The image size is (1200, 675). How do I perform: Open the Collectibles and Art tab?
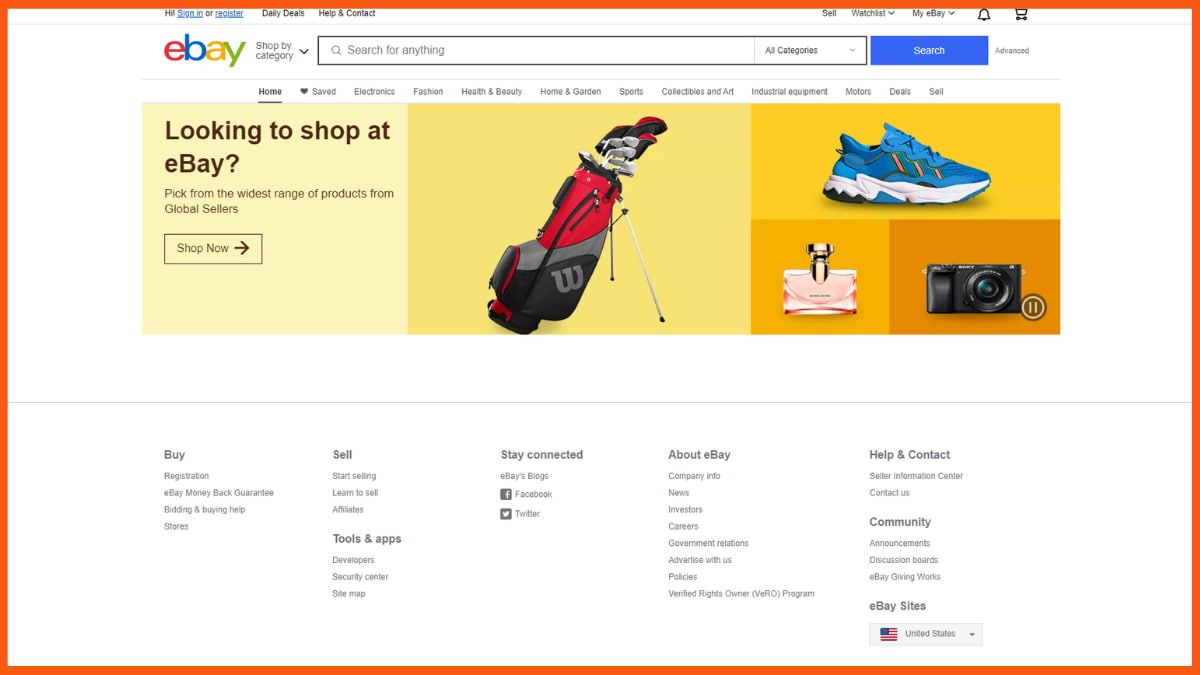697,91
